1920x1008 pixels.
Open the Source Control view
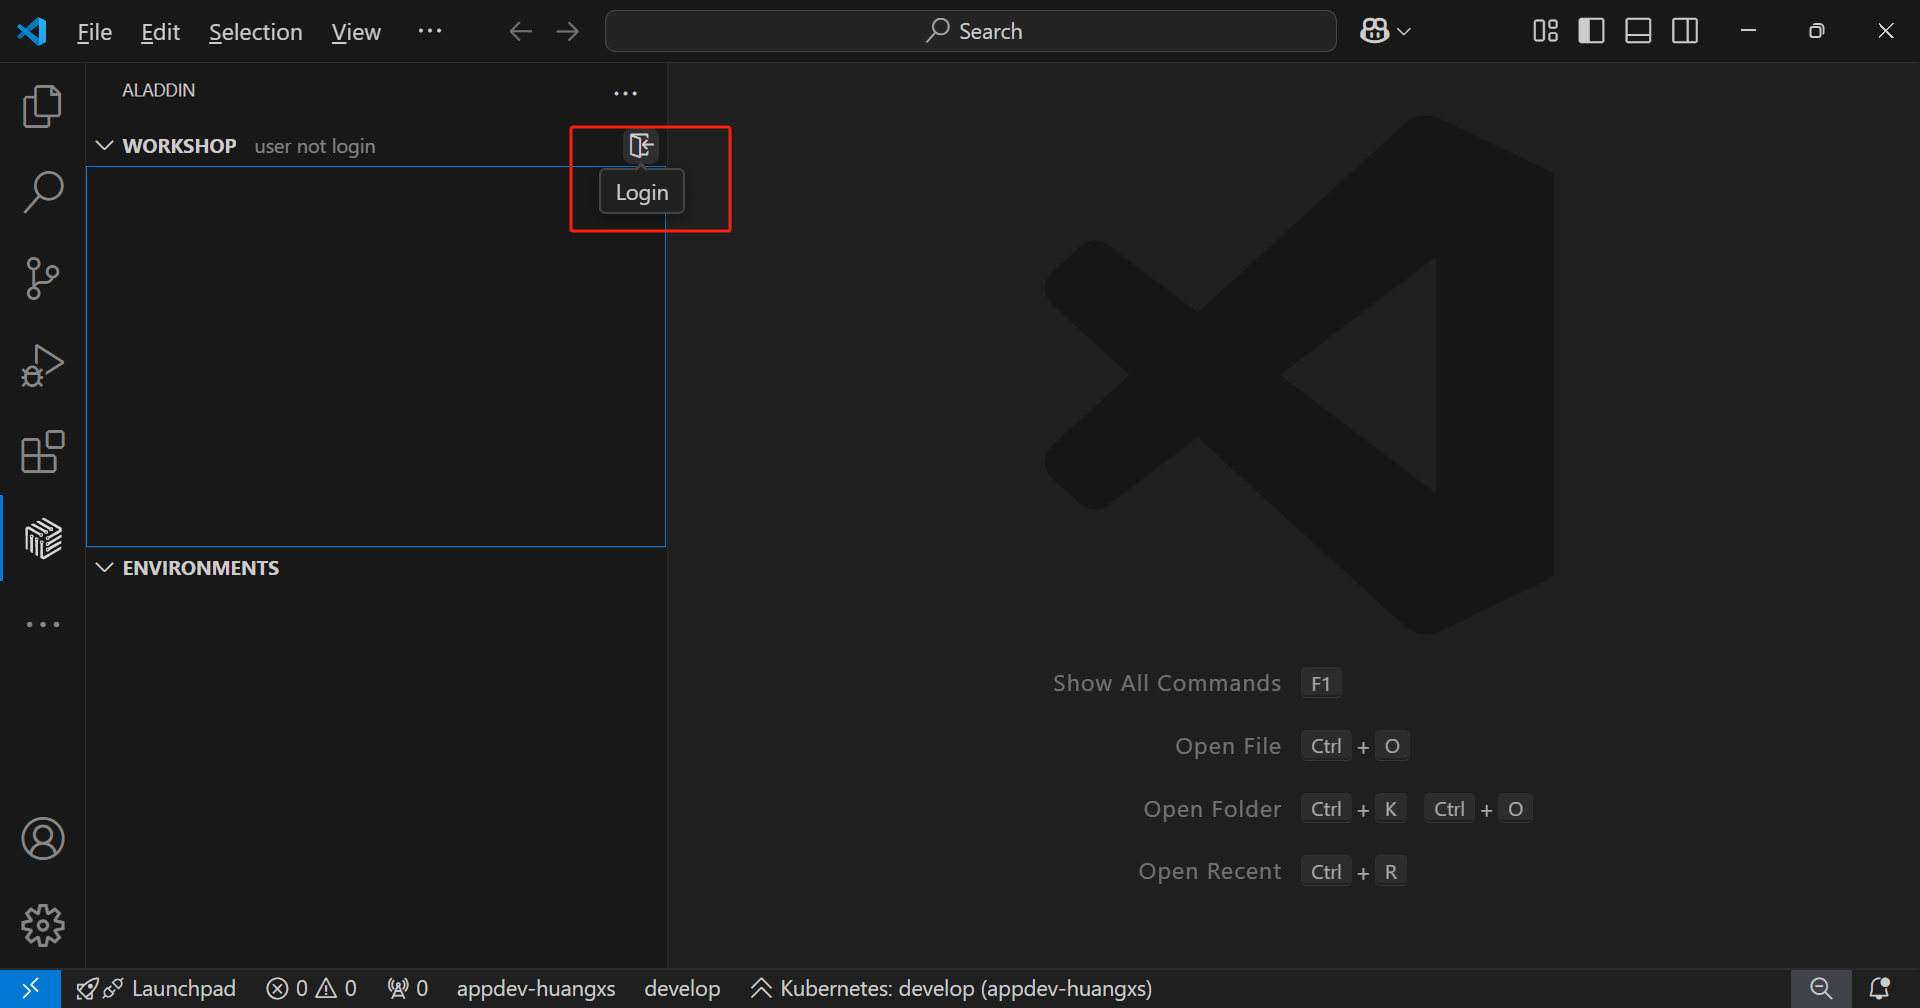tap(42, 278)
